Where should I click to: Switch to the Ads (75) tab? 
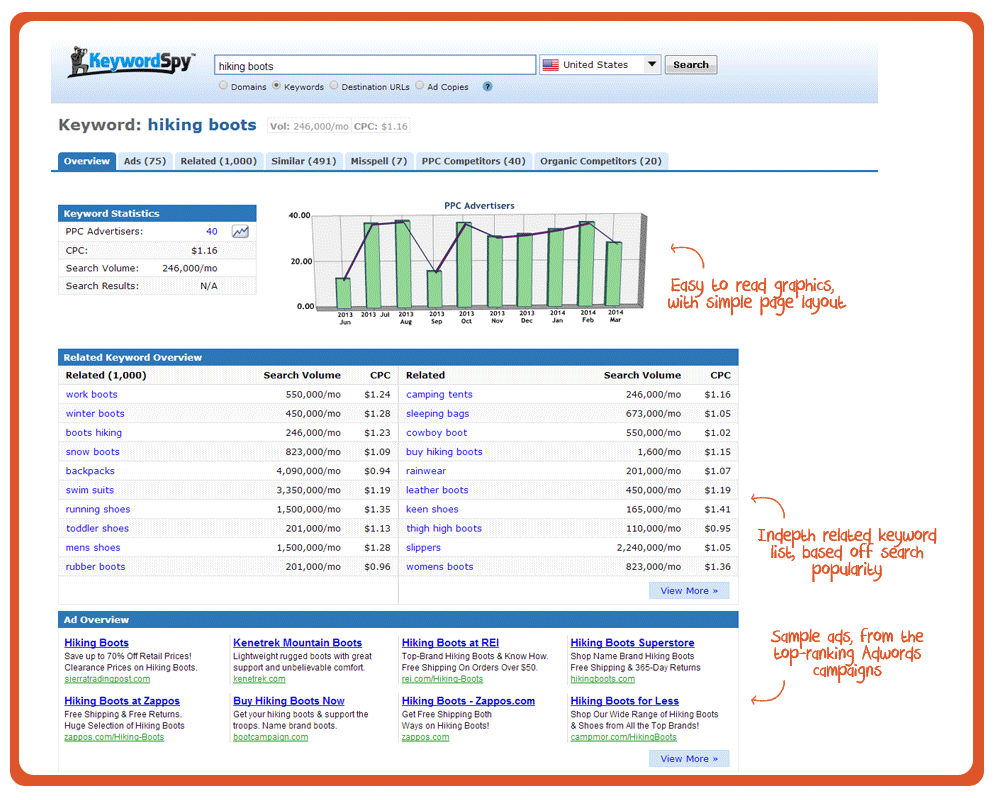pyautogui.click(x=145, y=161)
